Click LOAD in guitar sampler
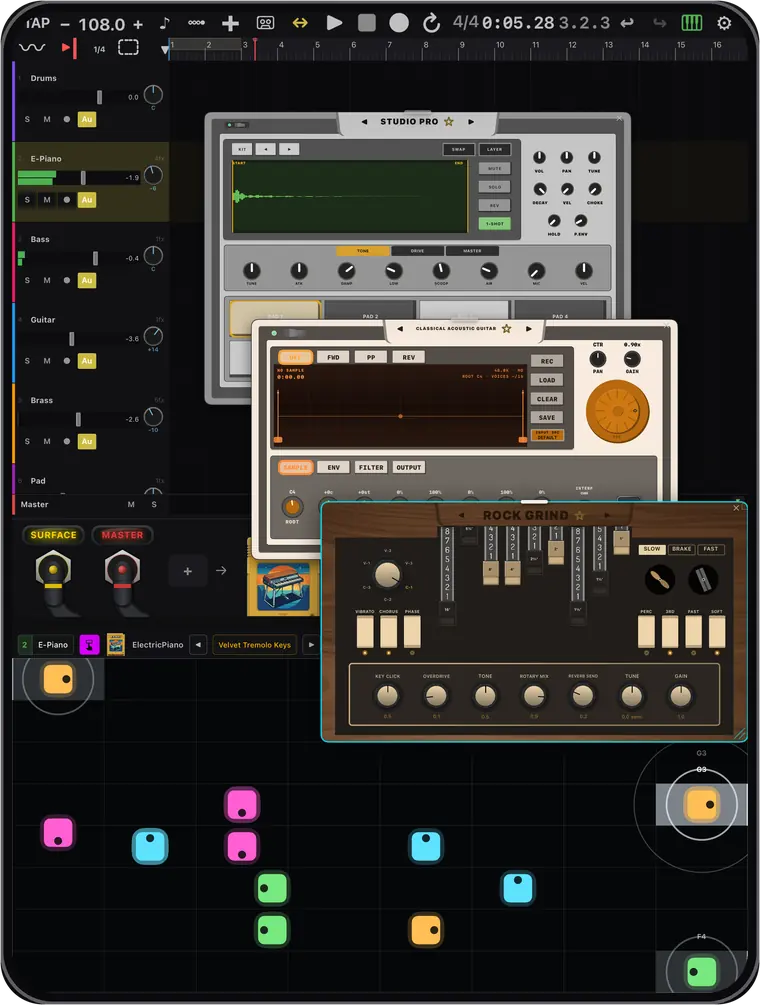 pos(547,380)
